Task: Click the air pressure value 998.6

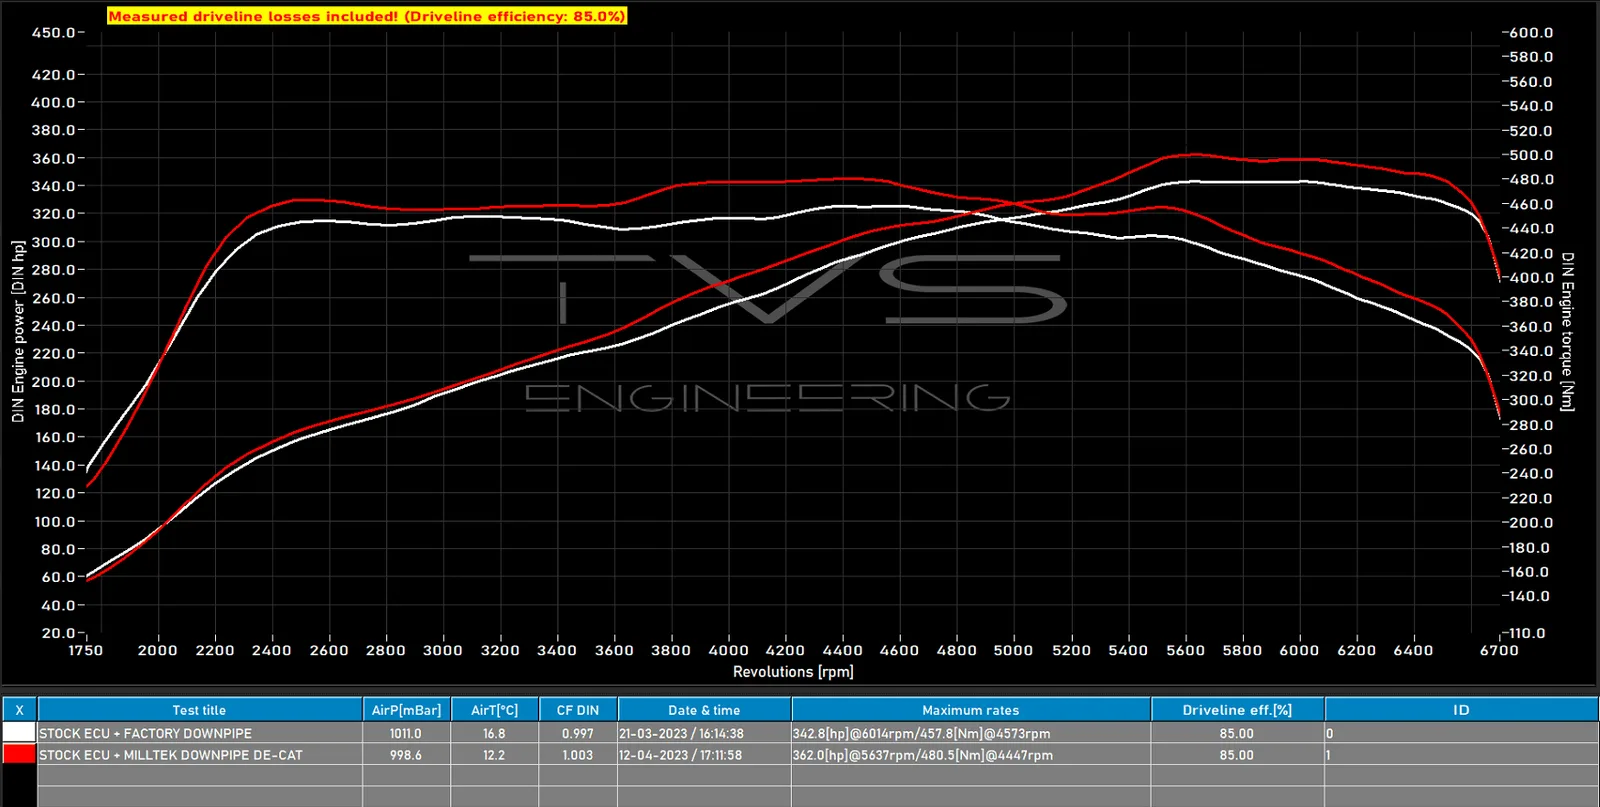Action: pyautogui.click(x=406, y=755)
